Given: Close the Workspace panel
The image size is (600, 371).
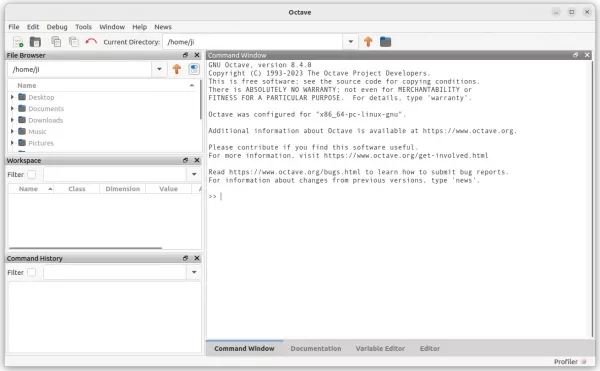Looking at the screenshot, I should pyautogui.click(x=197, y=160).
